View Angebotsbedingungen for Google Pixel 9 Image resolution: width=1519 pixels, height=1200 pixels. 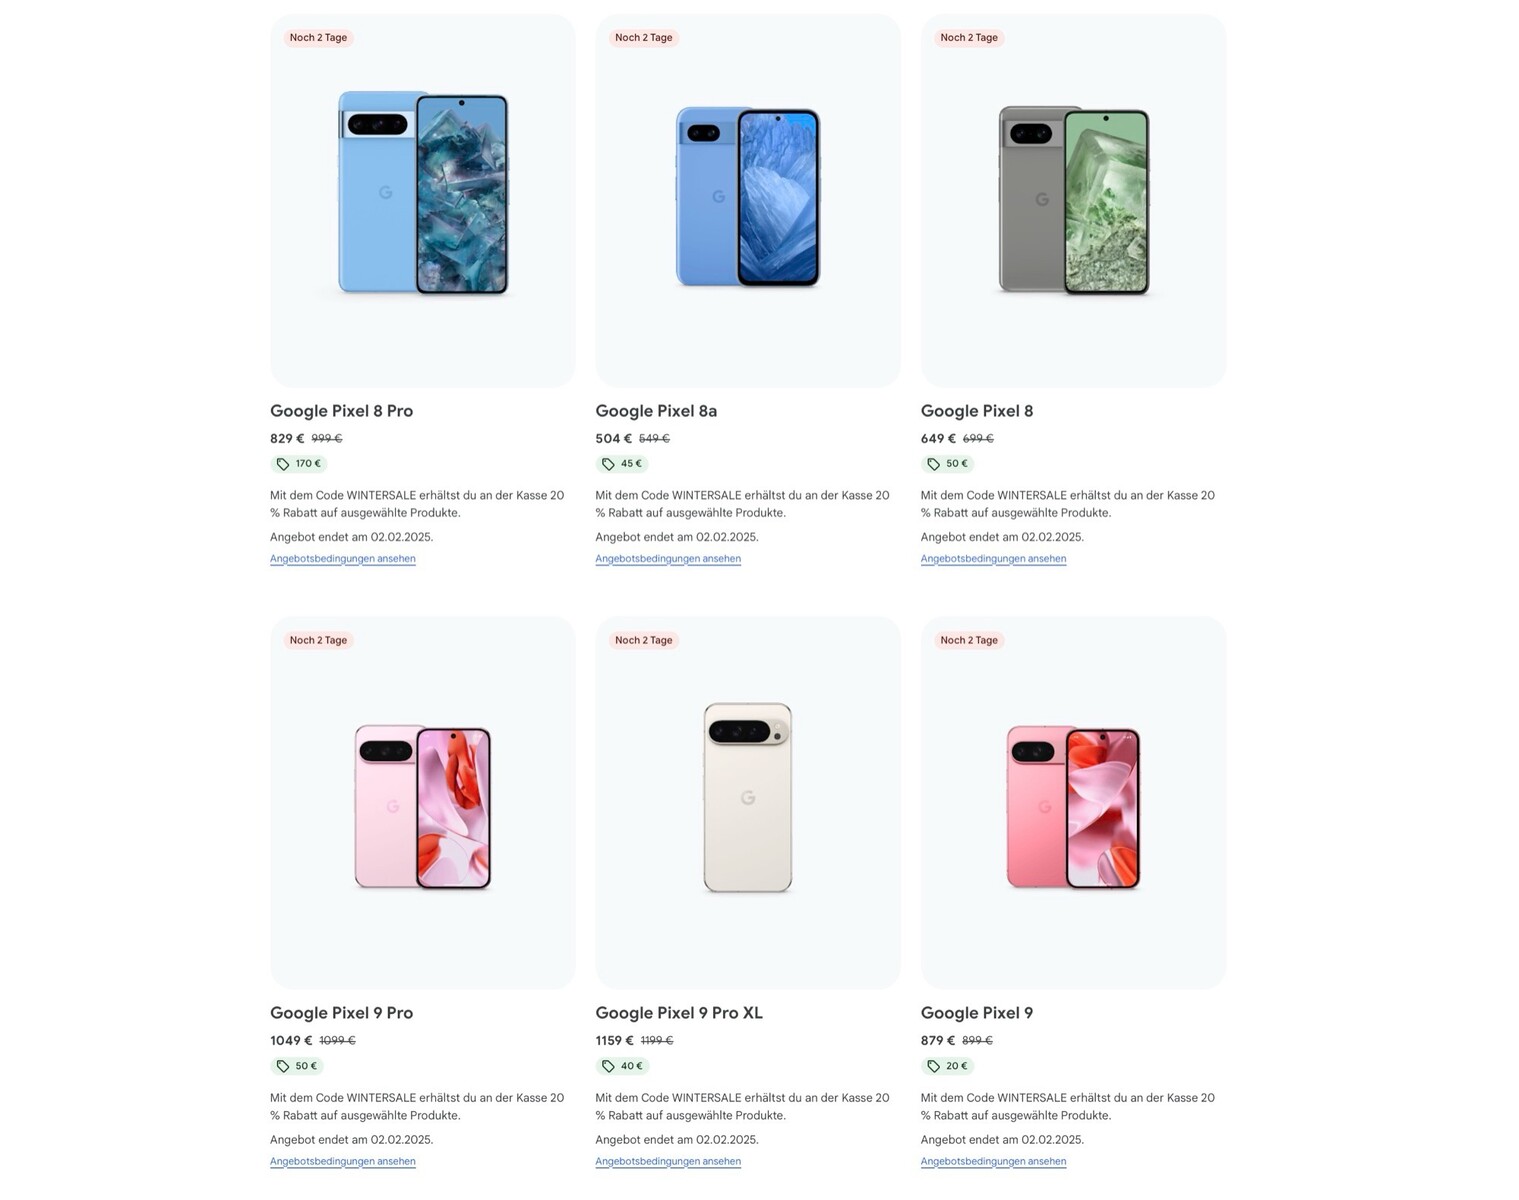click(x=993, y=1161)
